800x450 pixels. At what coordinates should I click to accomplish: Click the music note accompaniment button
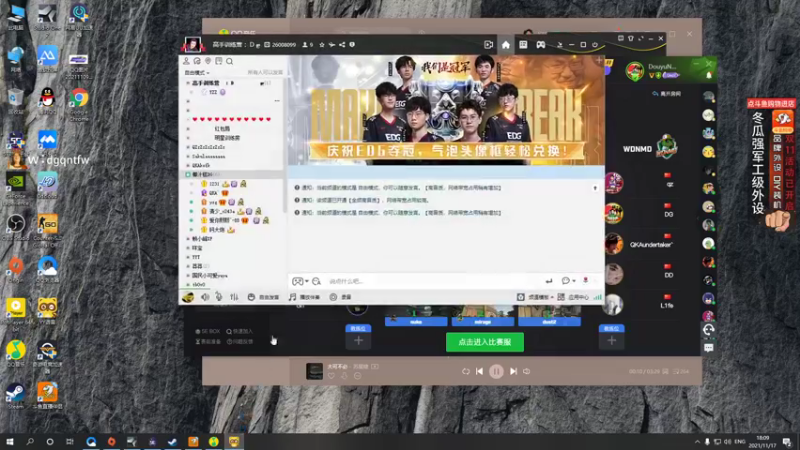[x=305, y=297]
